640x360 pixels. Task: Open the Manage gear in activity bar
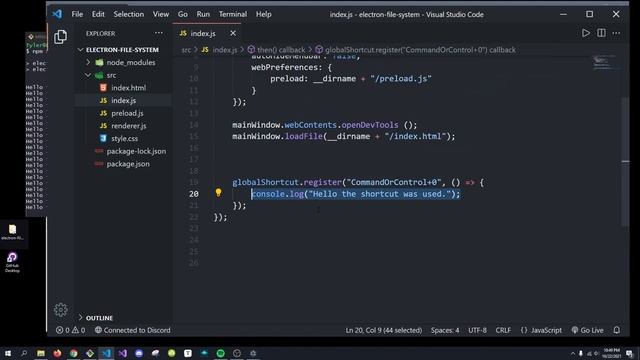pyautogui.click(x=60, y=310)
